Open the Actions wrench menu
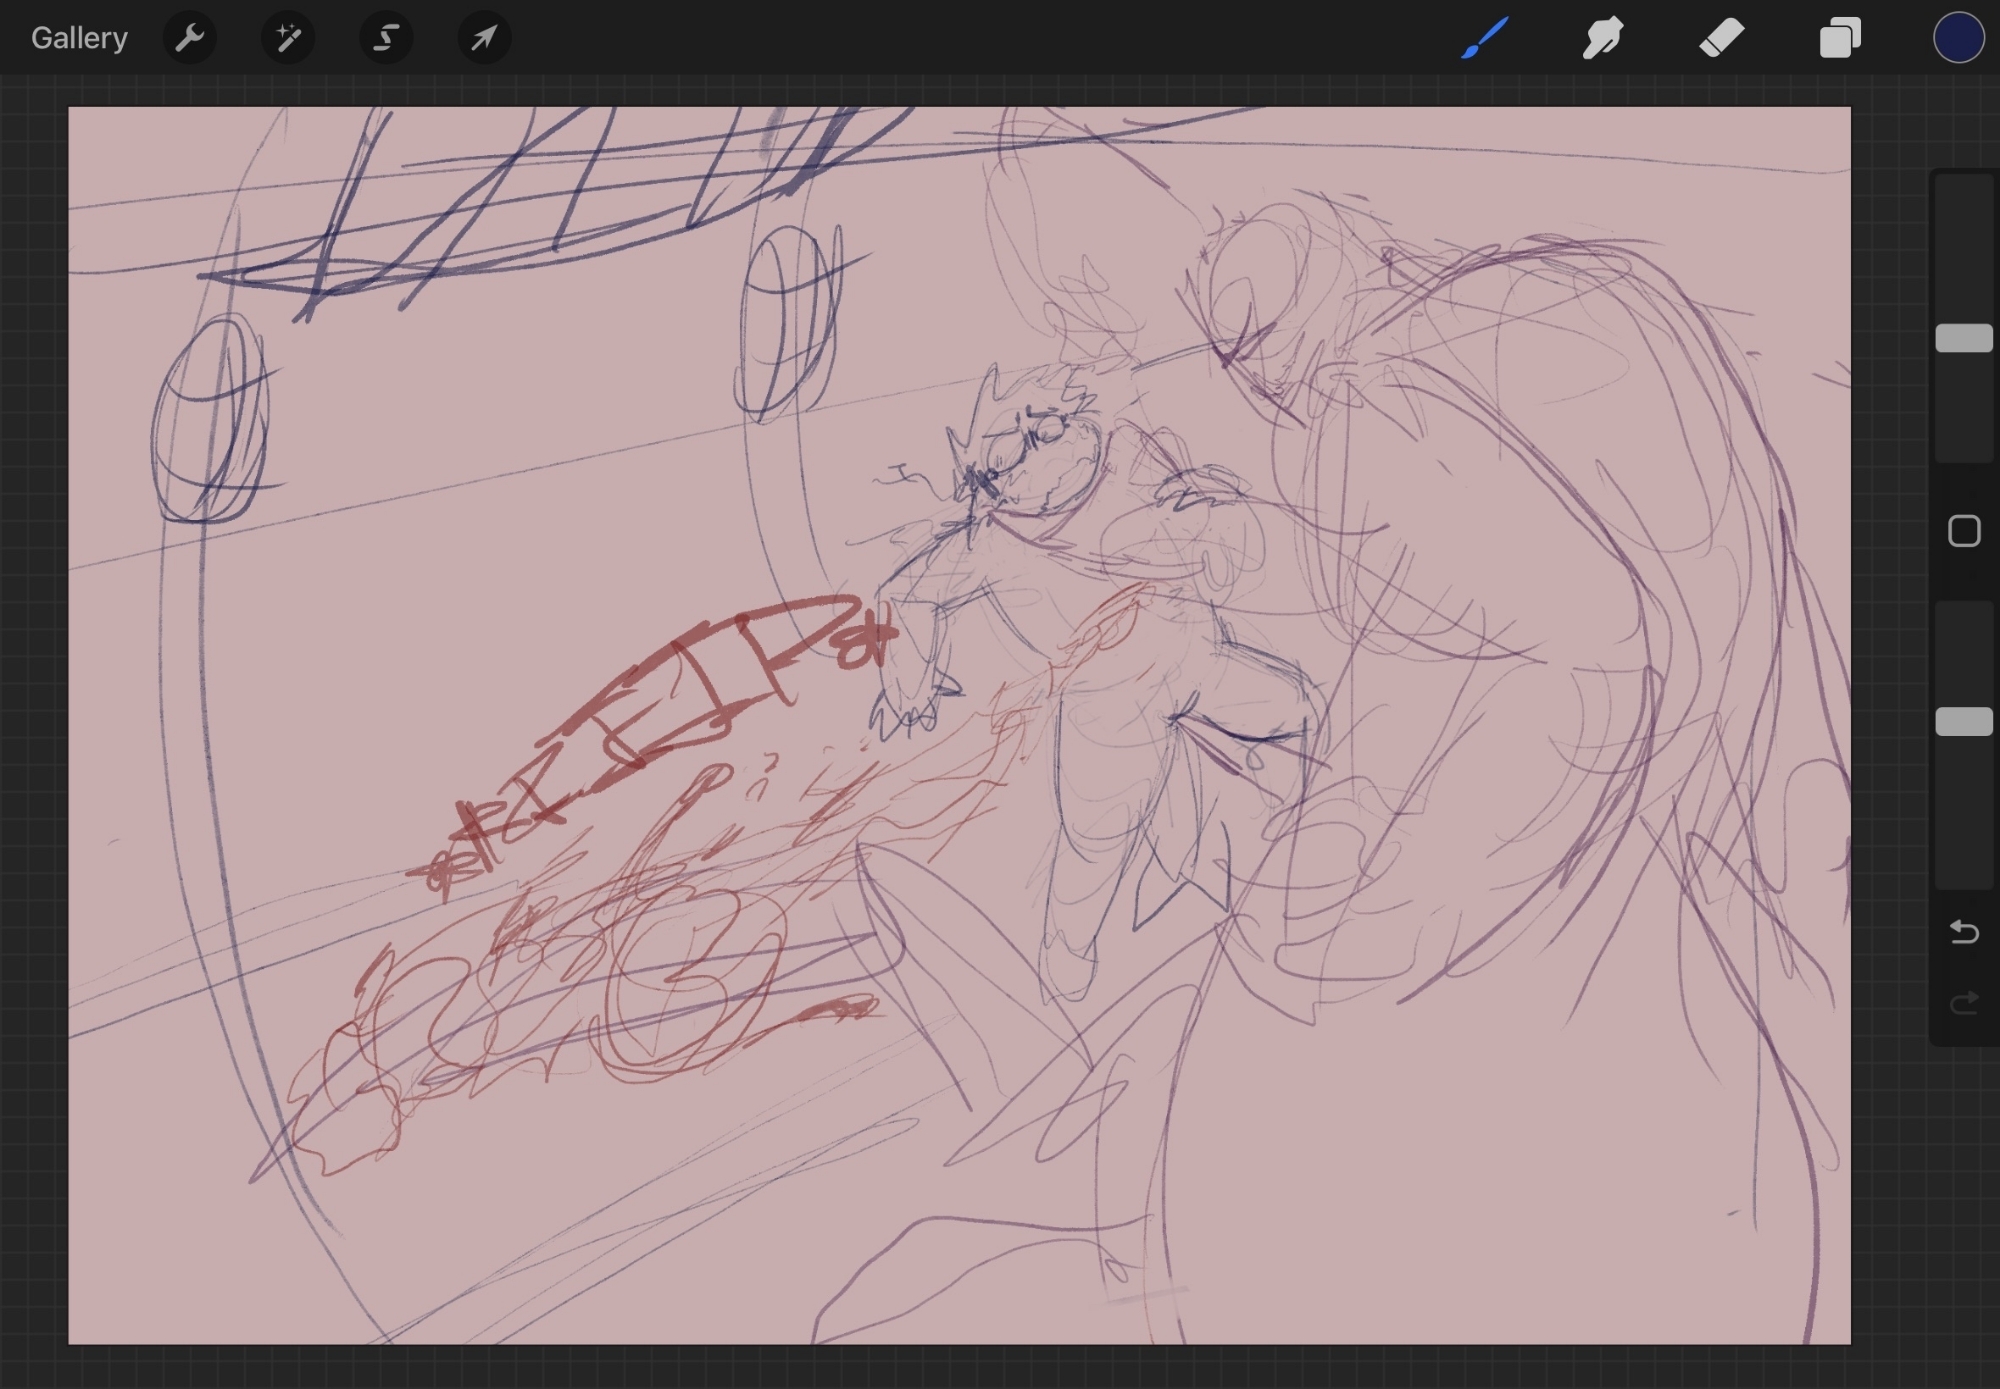Screen dimensions: 2000x1389 click(x=189, y=38)
